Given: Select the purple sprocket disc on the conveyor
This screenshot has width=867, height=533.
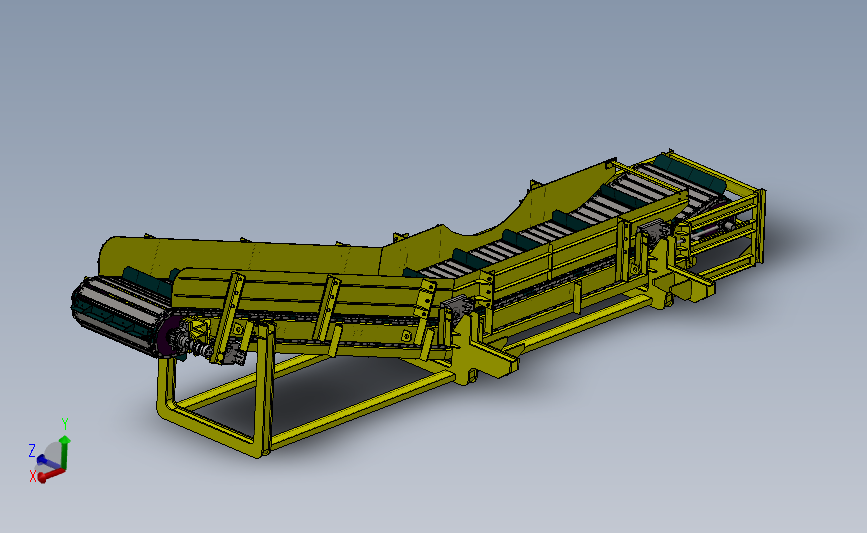Looking at the screenshot, I should coord(165,337).
